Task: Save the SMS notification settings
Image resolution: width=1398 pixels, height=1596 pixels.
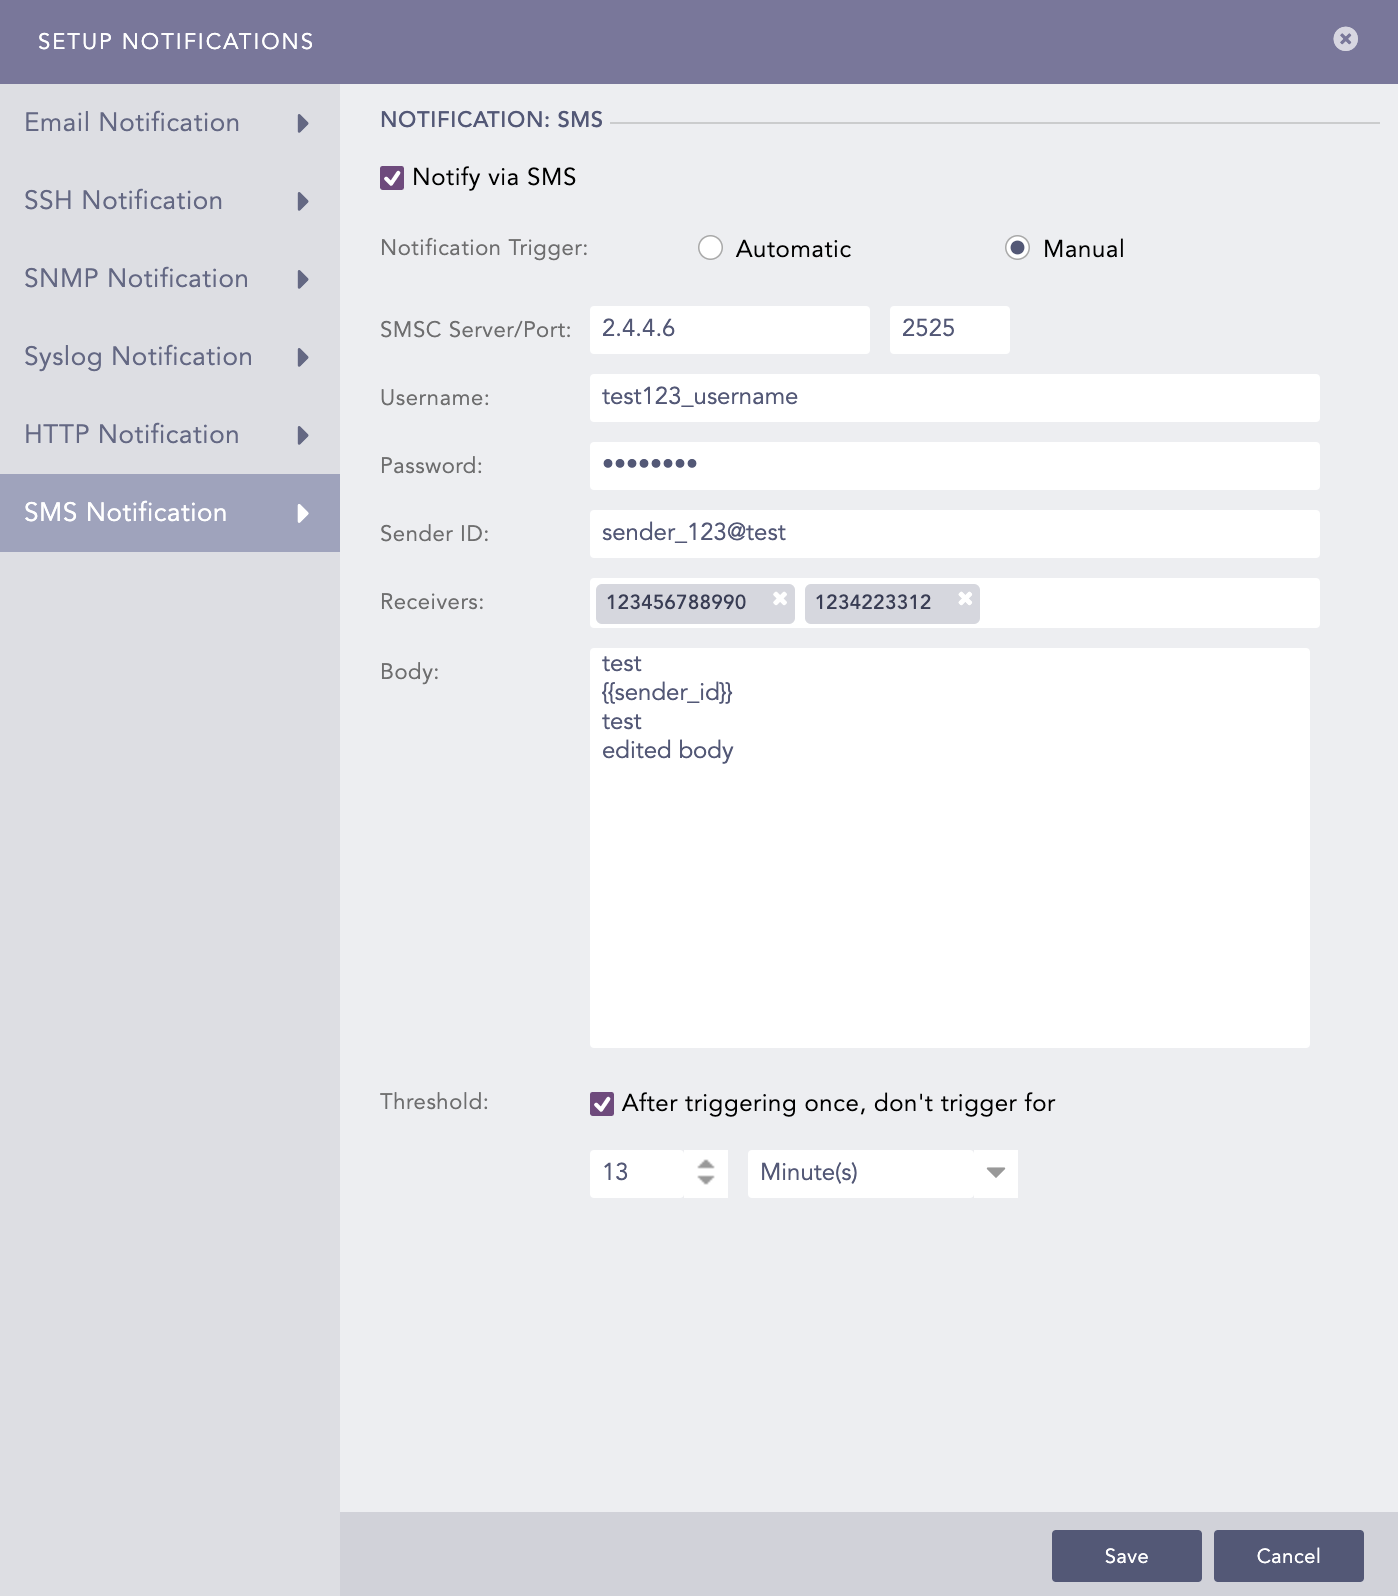Action: [1126, 1556]
